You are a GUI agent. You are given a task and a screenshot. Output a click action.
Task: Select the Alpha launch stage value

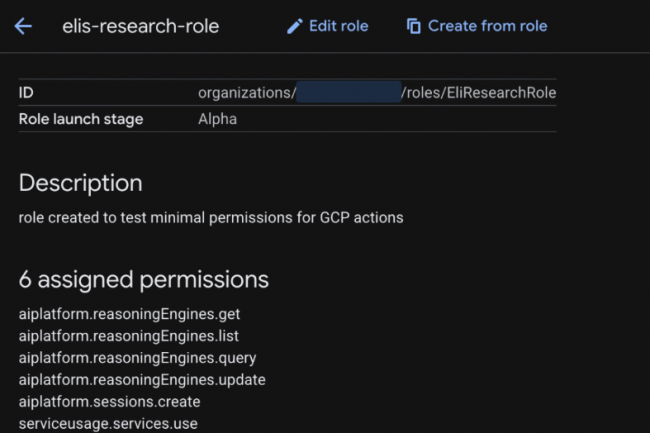(217, 119)
